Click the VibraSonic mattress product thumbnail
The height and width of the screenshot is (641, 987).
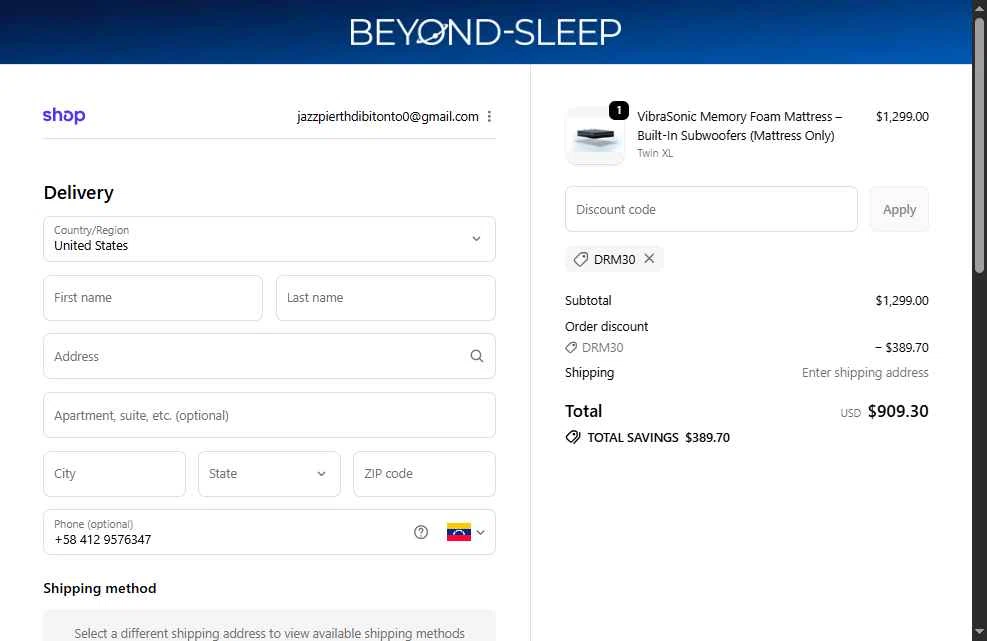(595, 135)
